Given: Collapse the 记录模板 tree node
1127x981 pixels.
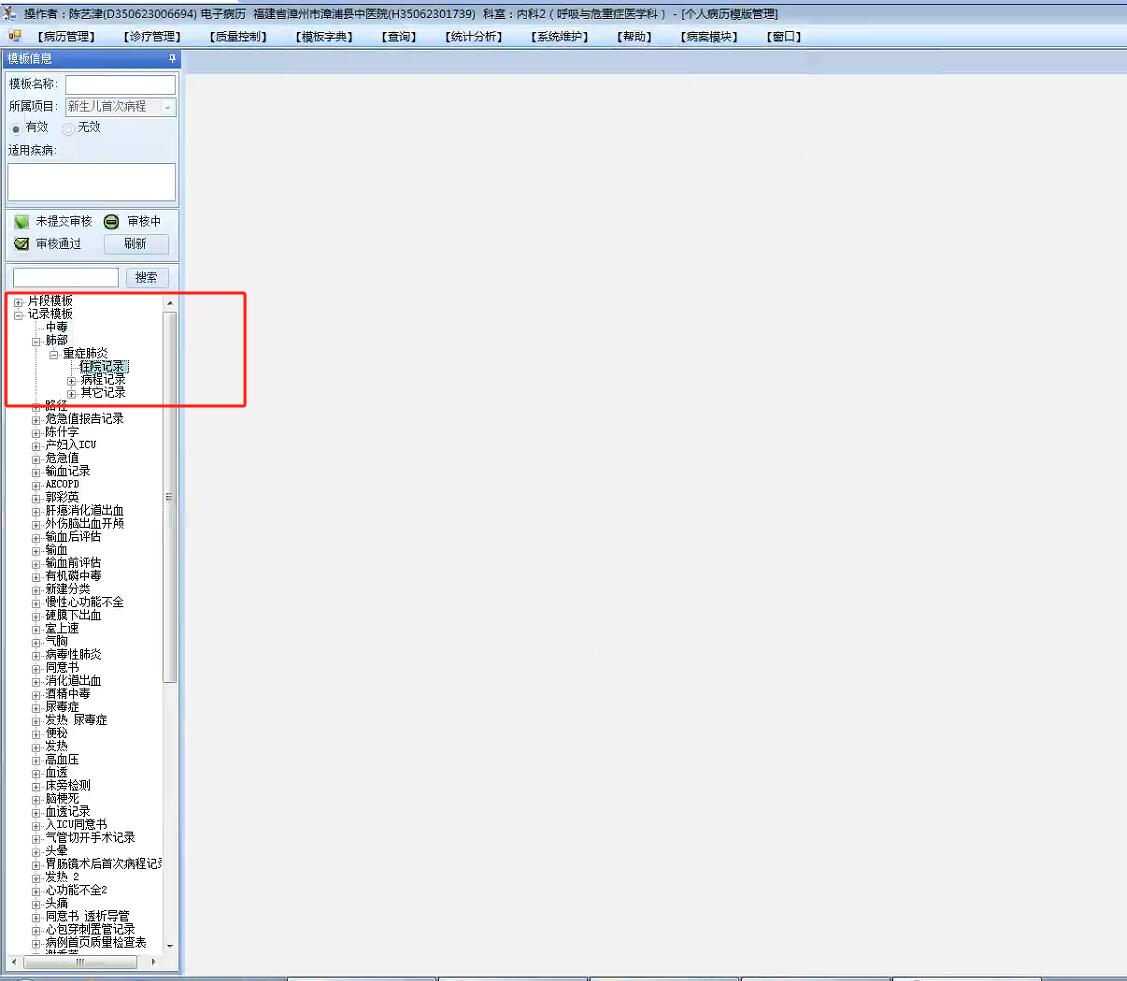Looking at the screenshot, I should pos(19,315).
